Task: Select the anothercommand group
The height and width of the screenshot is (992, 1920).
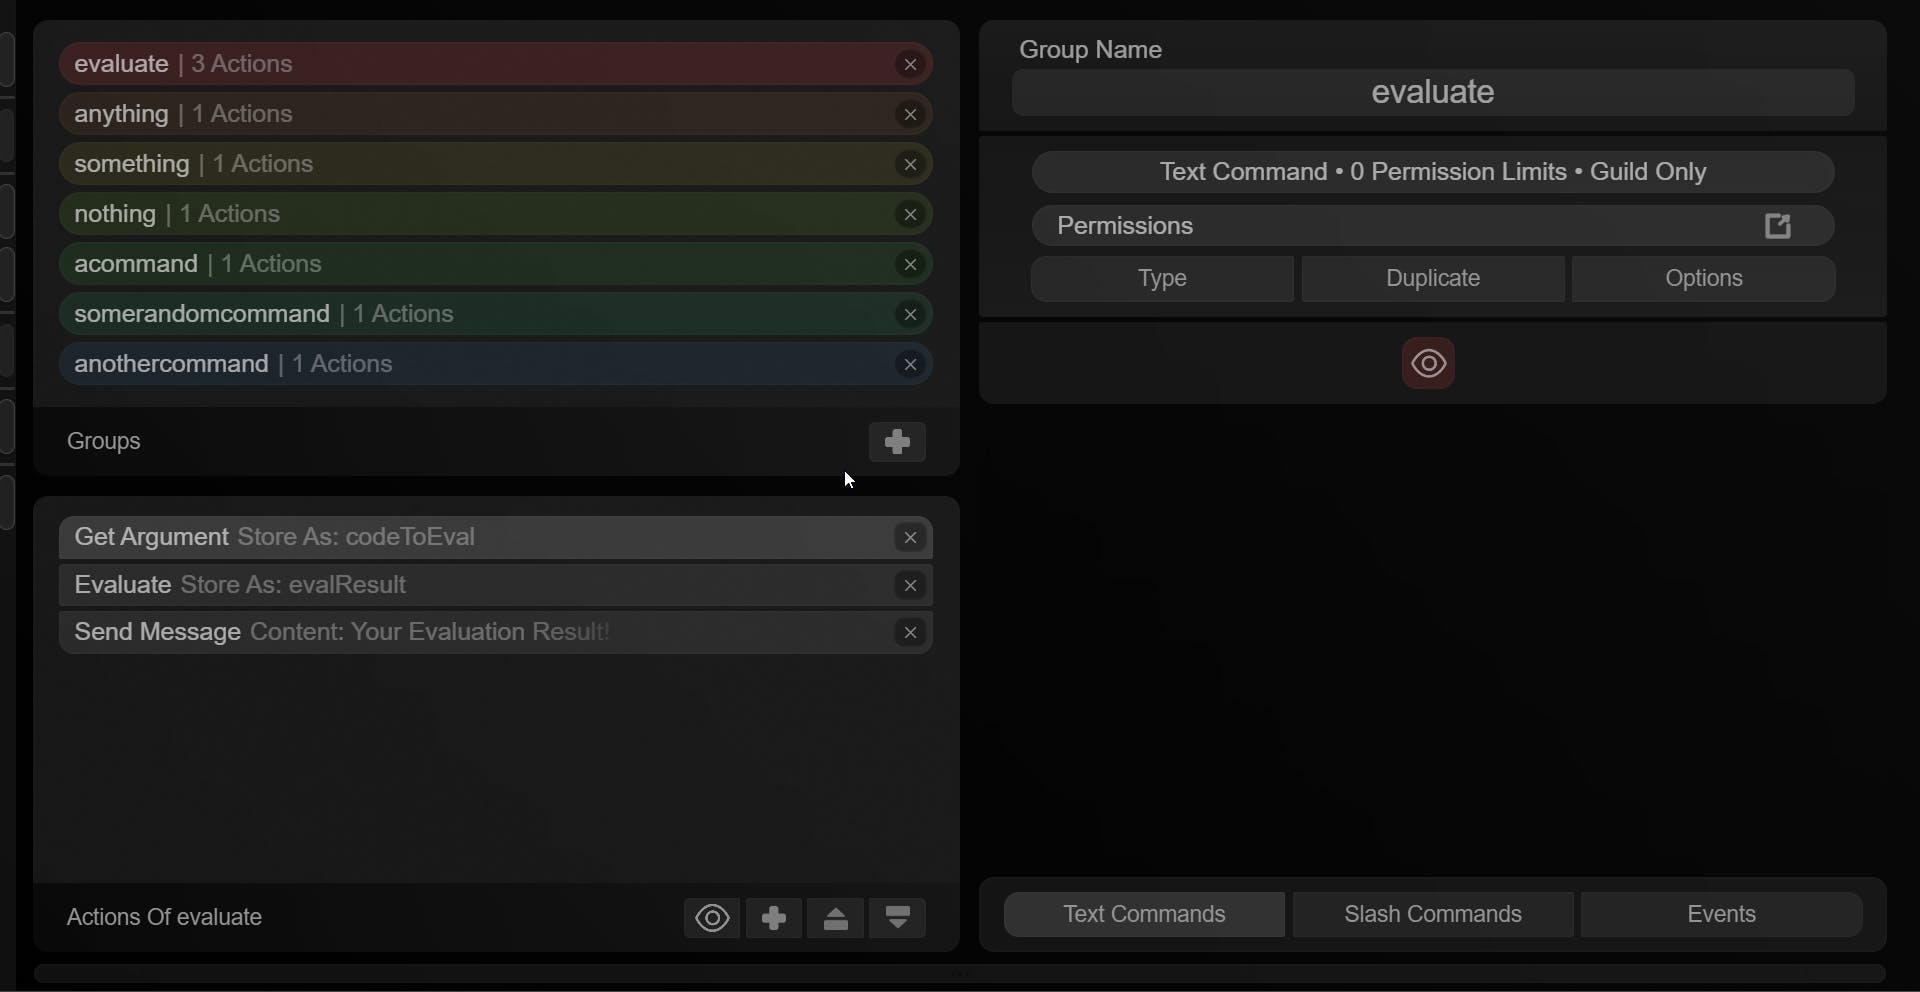Action: 495,364
